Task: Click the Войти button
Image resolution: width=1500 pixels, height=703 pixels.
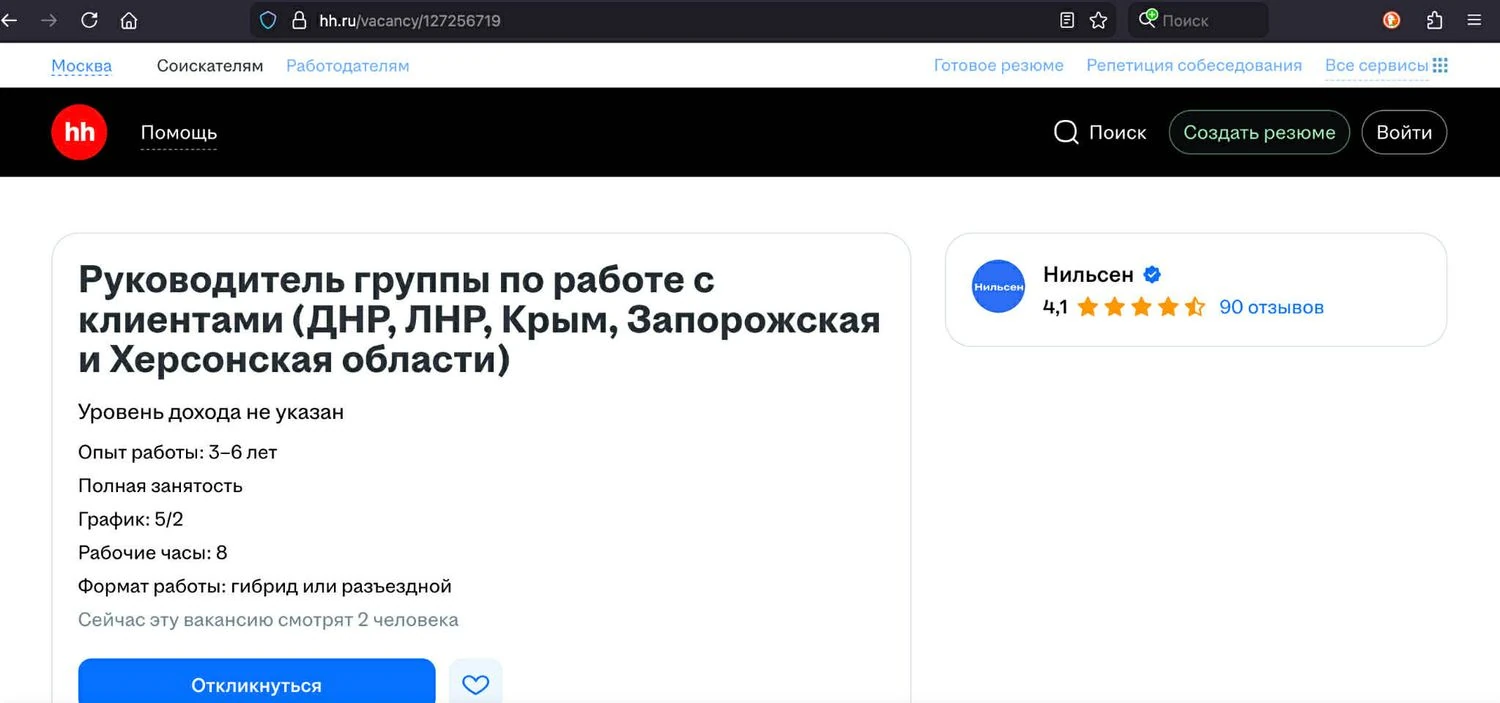Action: [x=1404, y=133]
